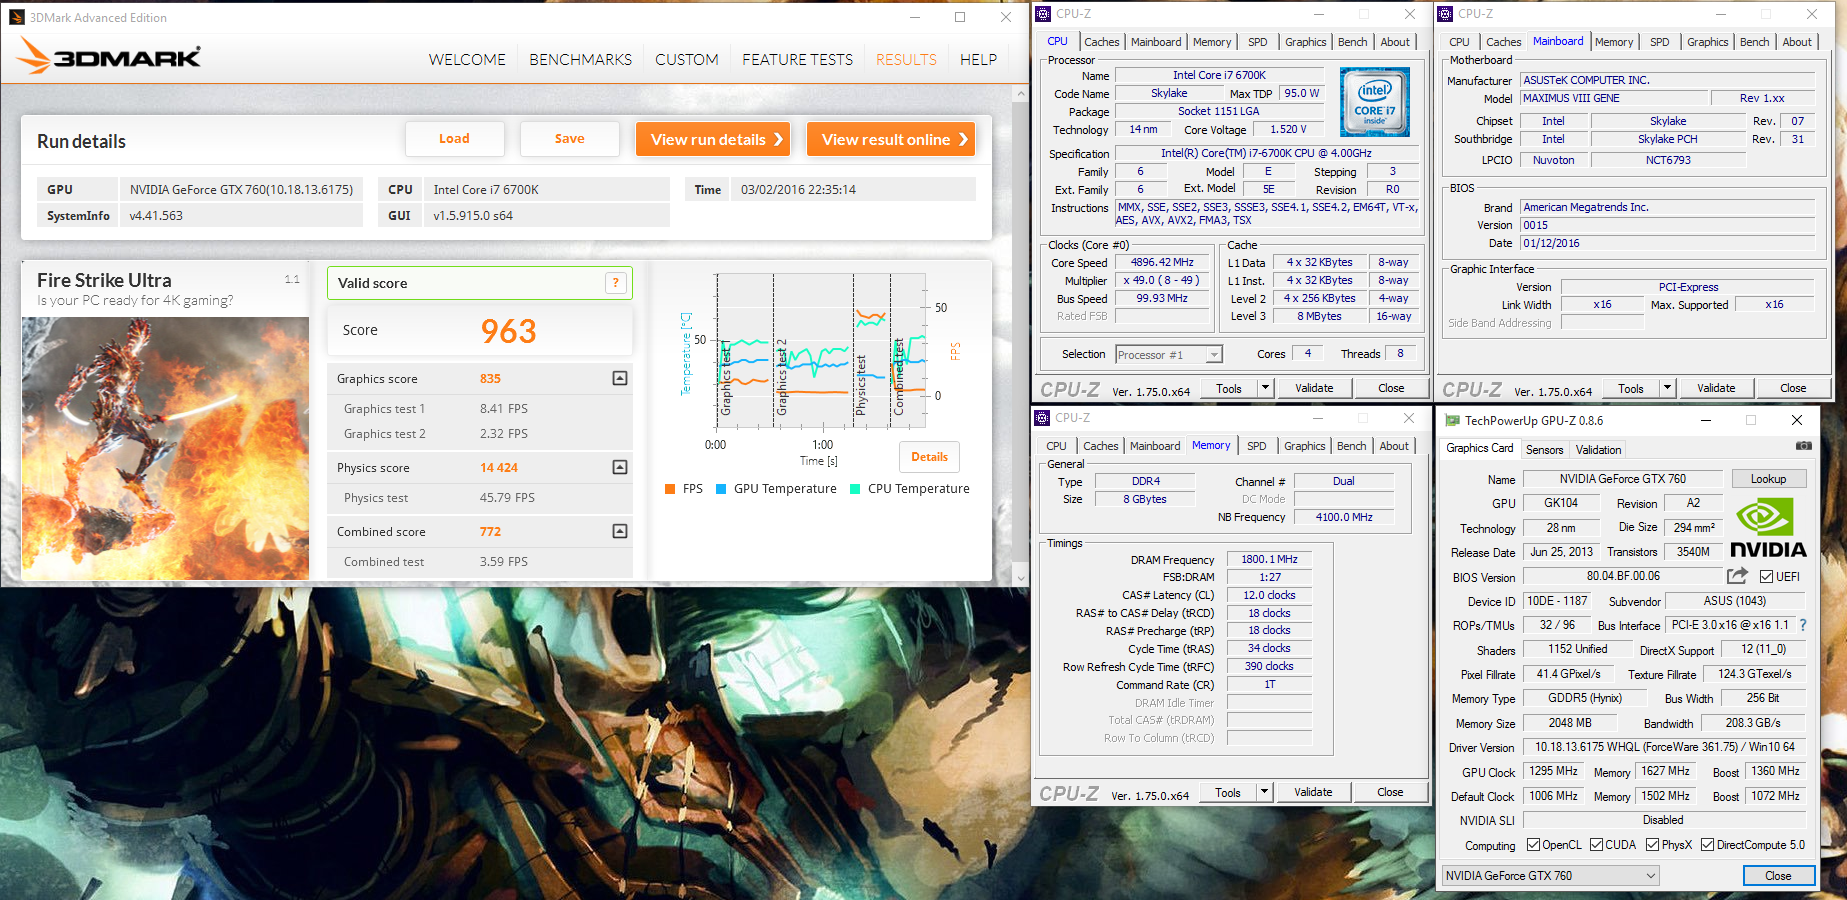Click the Close button in GPU-Z
Image resolution: width=1847 pixels, height=900 pixels.
pyautogui.click(x=1778, y=876)
